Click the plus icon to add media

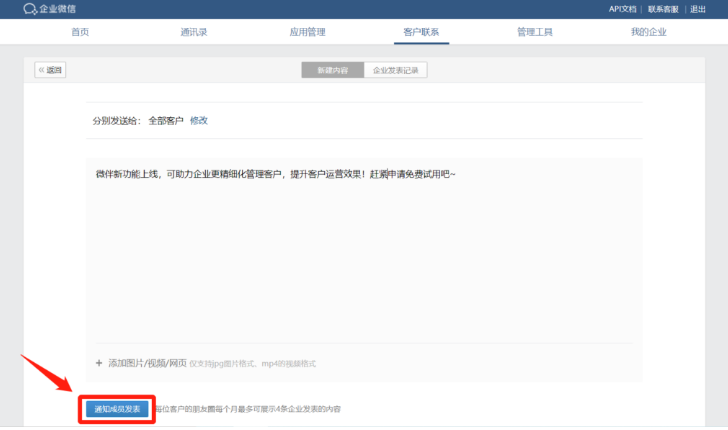click(x=99, y=363)
